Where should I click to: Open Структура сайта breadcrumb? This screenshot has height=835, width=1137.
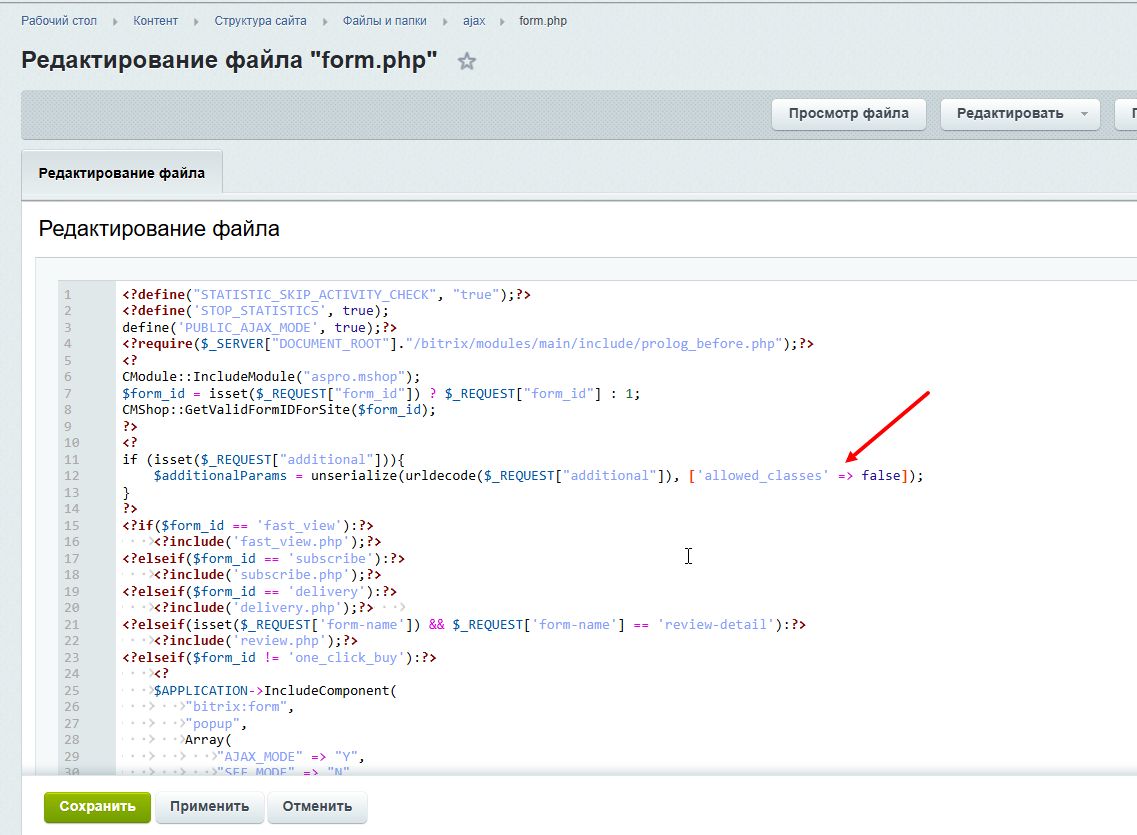[260, 20]
